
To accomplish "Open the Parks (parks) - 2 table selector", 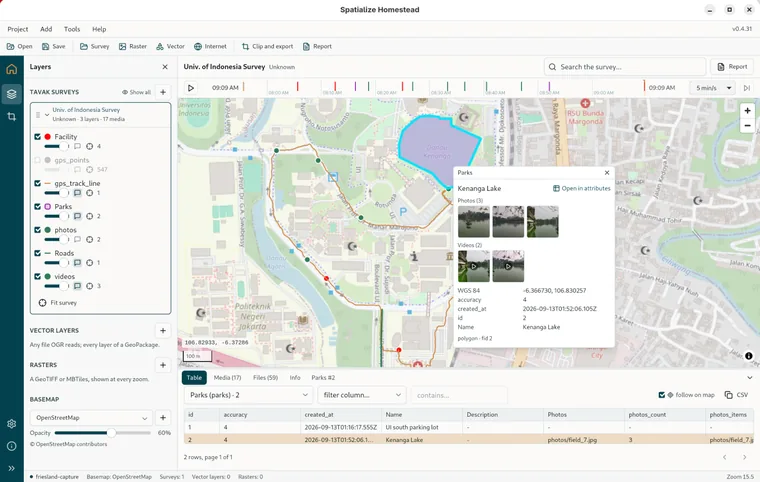I will (x=248, y=395).
